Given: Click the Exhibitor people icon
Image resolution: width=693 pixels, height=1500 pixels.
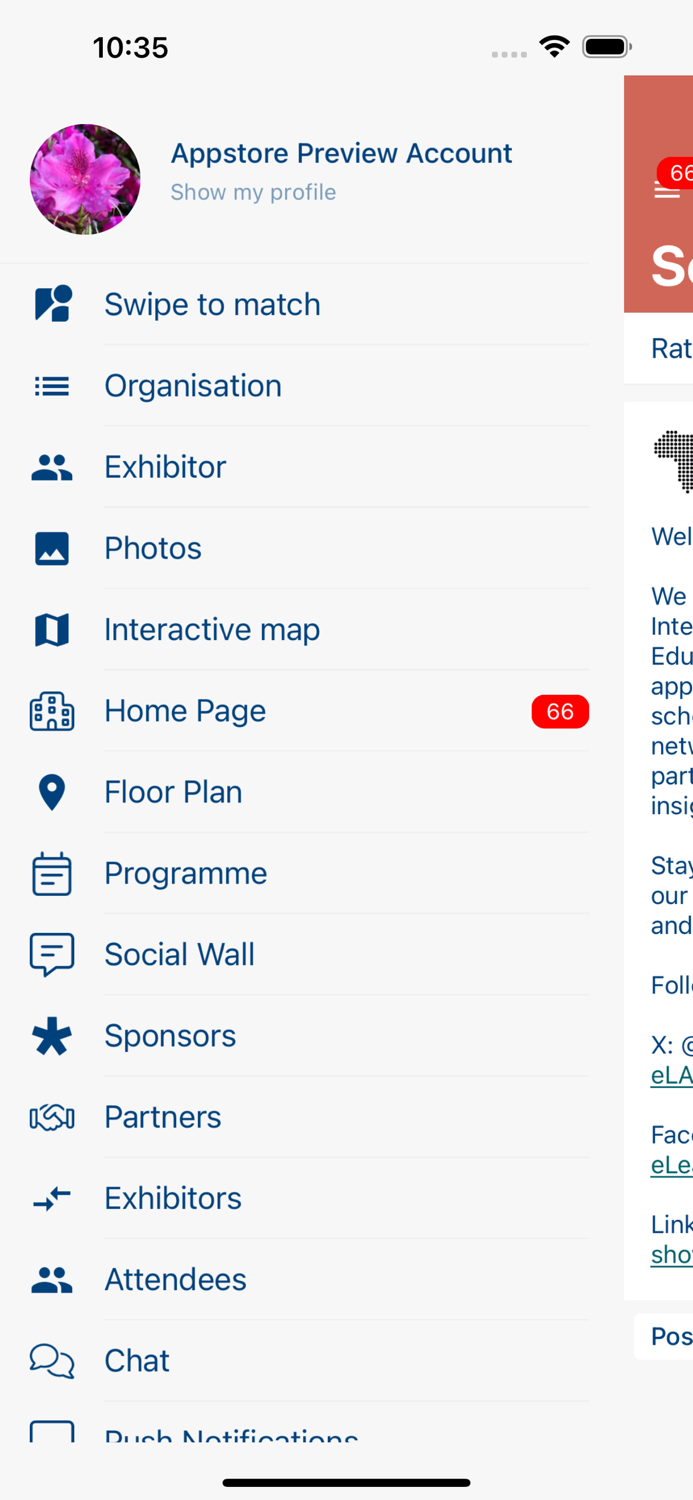Looking at the screenshot, I should click(52, 466).
